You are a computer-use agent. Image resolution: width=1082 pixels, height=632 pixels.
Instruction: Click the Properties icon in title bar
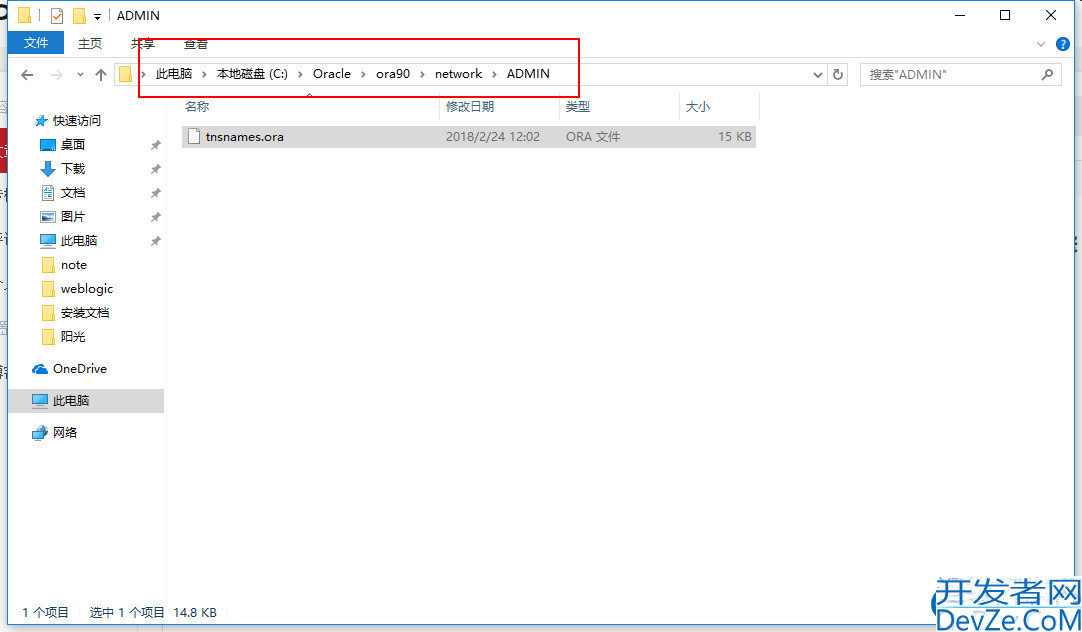57,16
